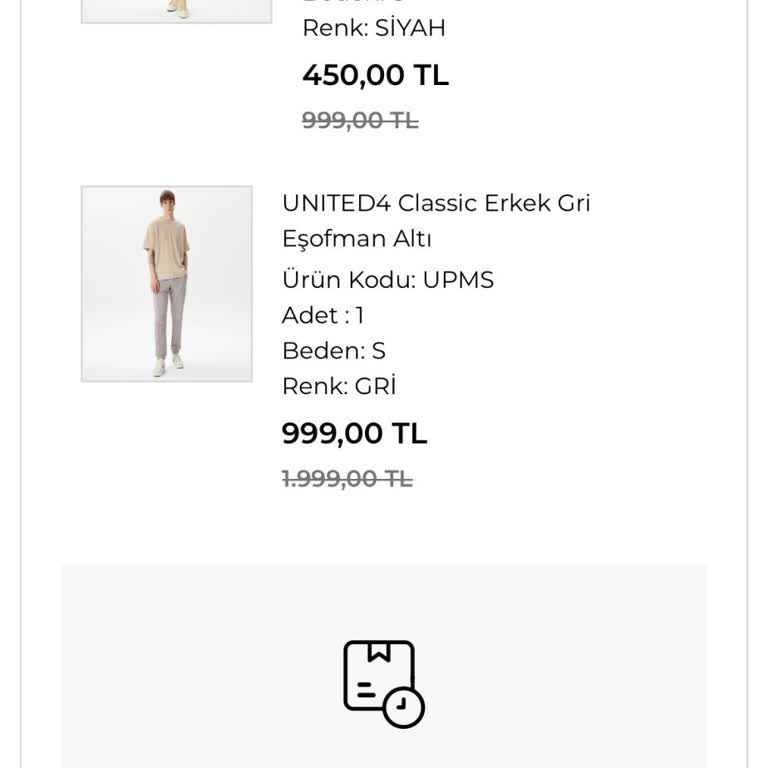Select the Ürün Kodu: UPMS line
The height and width of the screenshot is (768, 768).
point(388,280)
